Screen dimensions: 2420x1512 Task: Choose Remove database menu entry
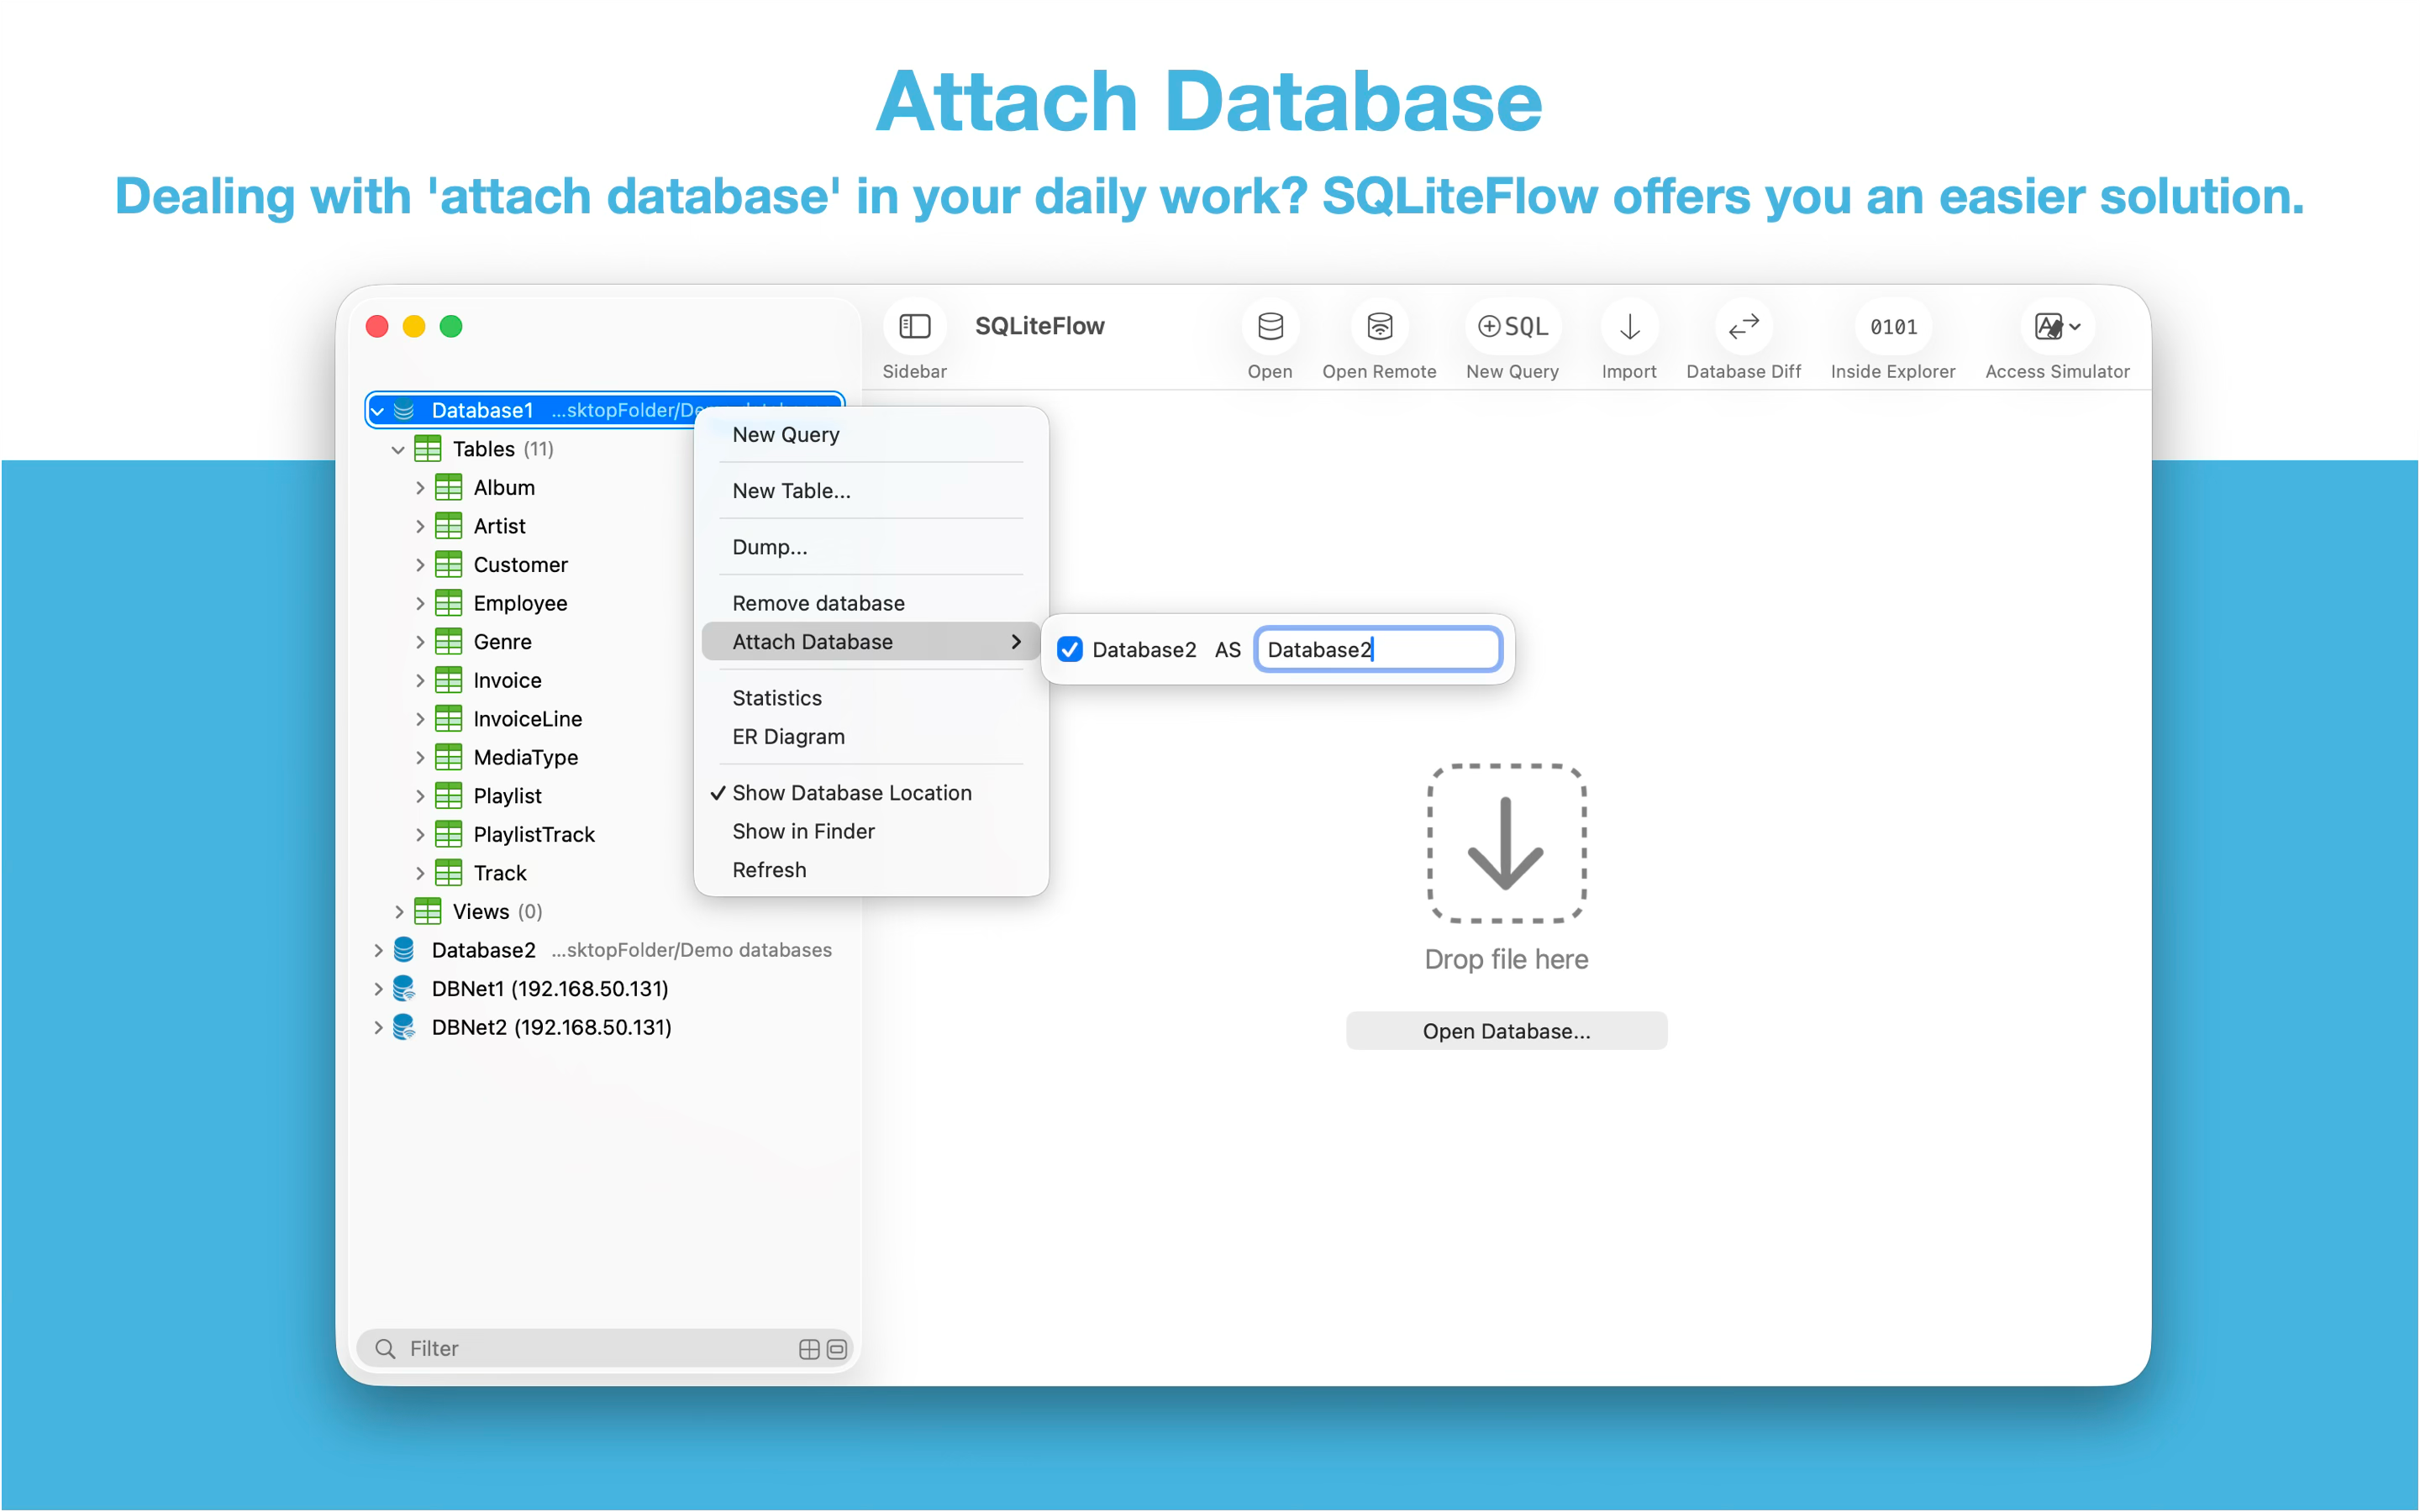(818, 603)
